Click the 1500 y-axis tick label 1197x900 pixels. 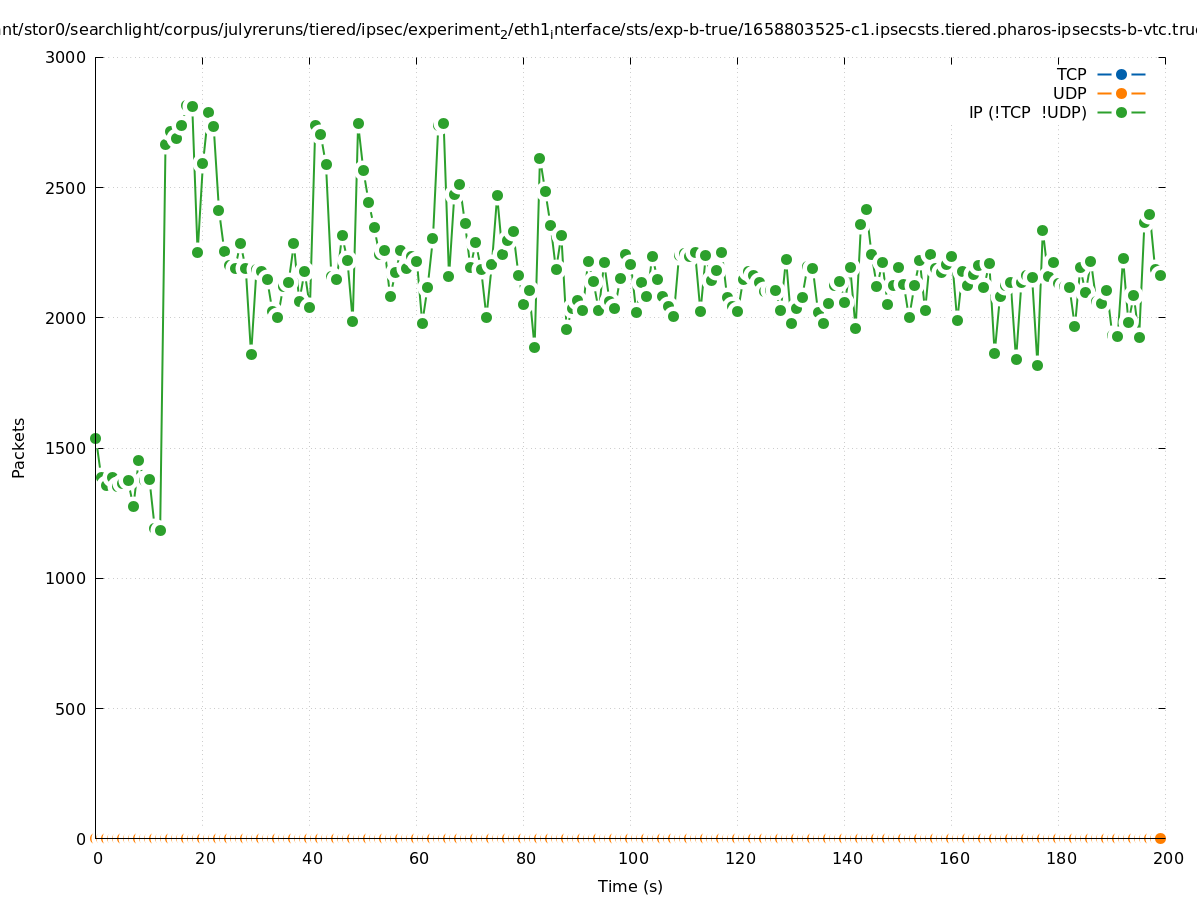tap(65, 448)
